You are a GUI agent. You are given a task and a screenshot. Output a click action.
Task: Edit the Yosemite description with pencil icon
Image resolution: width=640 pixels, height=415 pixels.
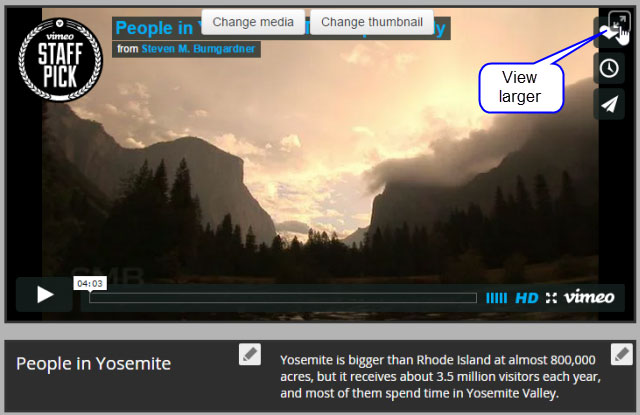[x=622, y=354]
